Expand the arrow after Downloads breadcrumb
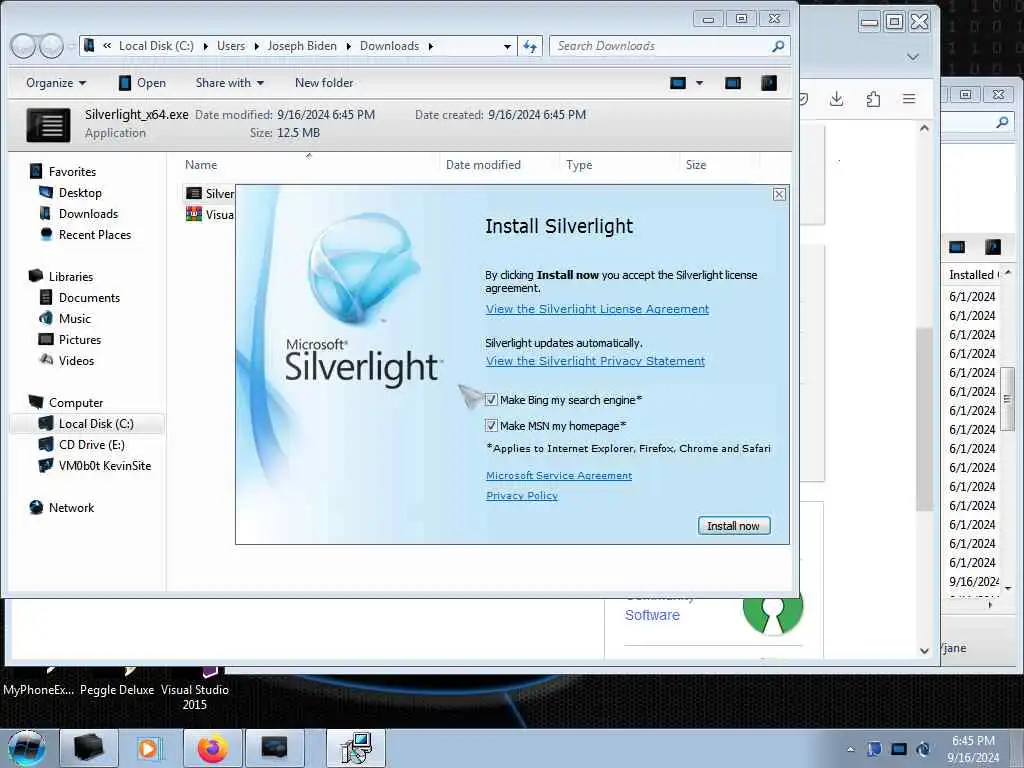This screenshot has width=1024, height=768. coord(431,46)
